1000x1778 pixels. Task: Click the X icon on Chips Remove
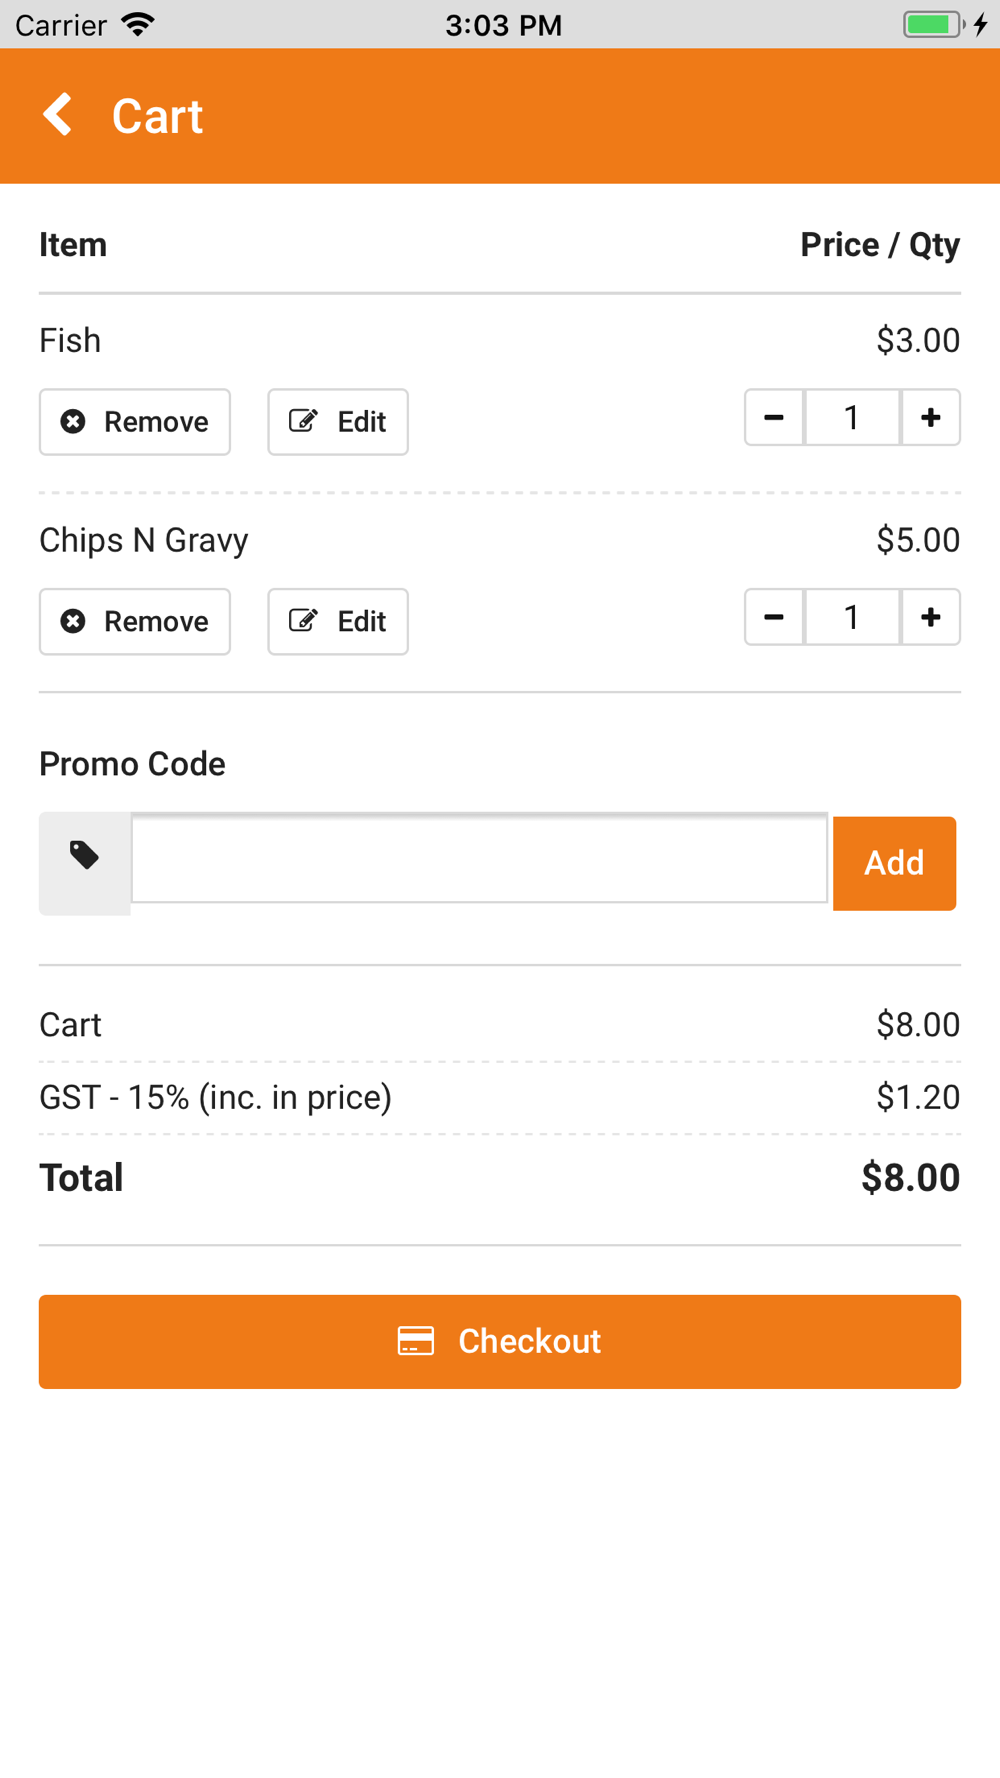(73, 621)
